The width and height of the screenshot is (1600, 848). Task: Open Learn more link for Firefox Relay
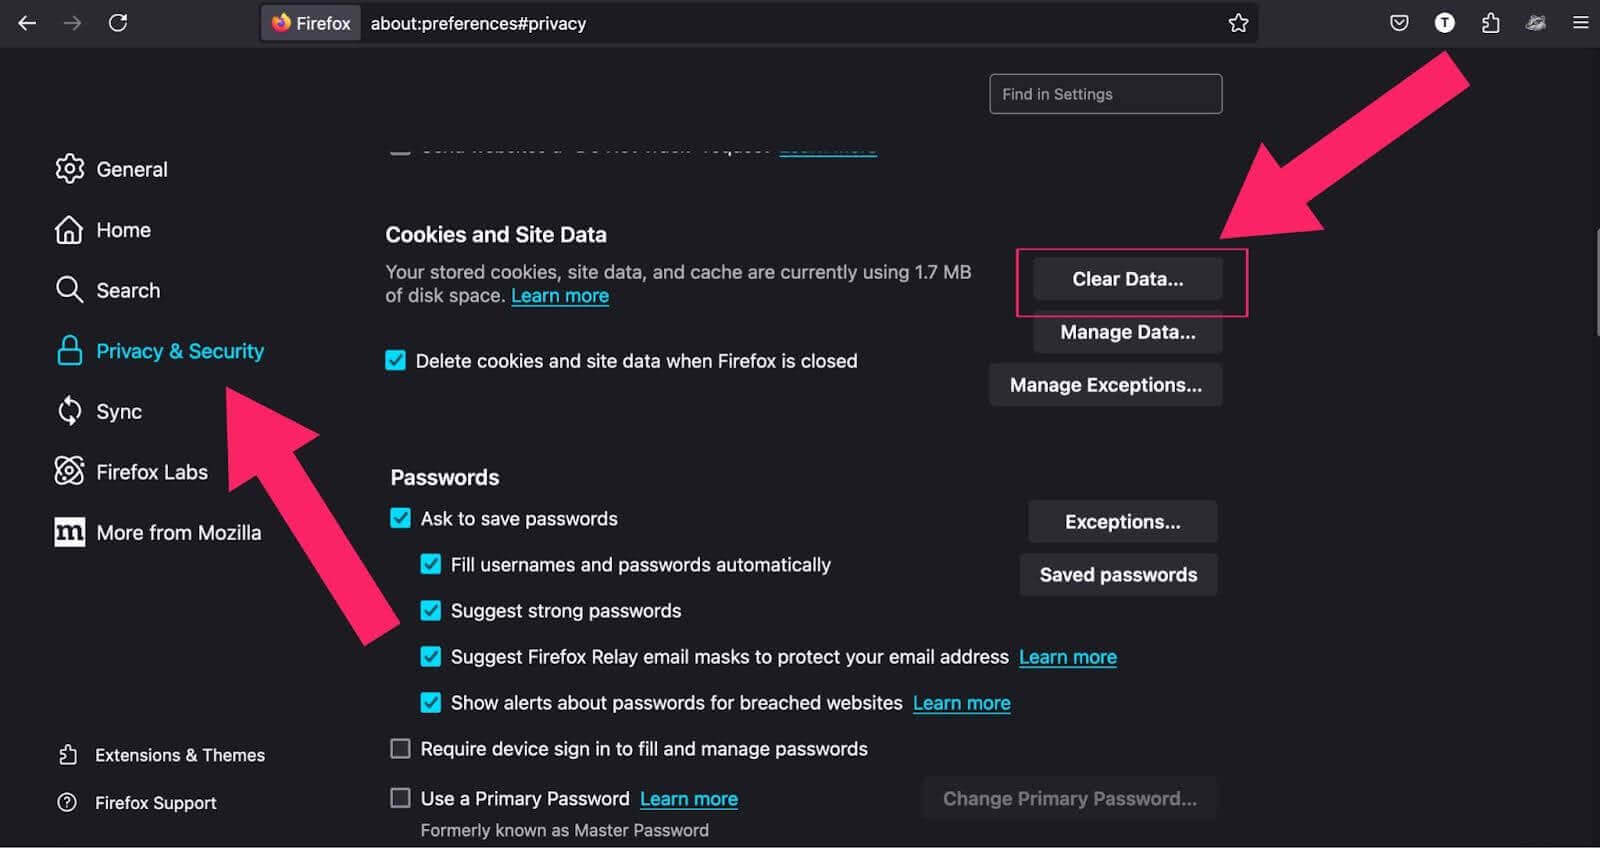1067,657
